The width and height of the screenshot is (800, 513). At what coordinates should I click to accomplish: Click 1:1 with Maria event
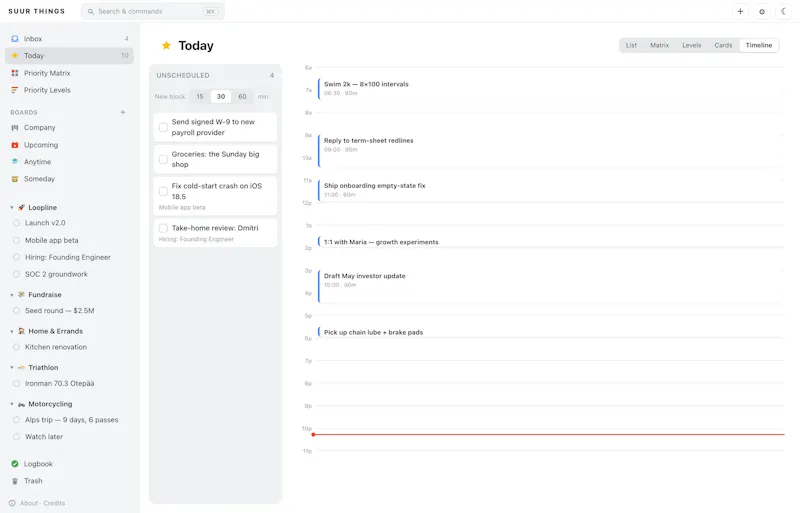550,242
